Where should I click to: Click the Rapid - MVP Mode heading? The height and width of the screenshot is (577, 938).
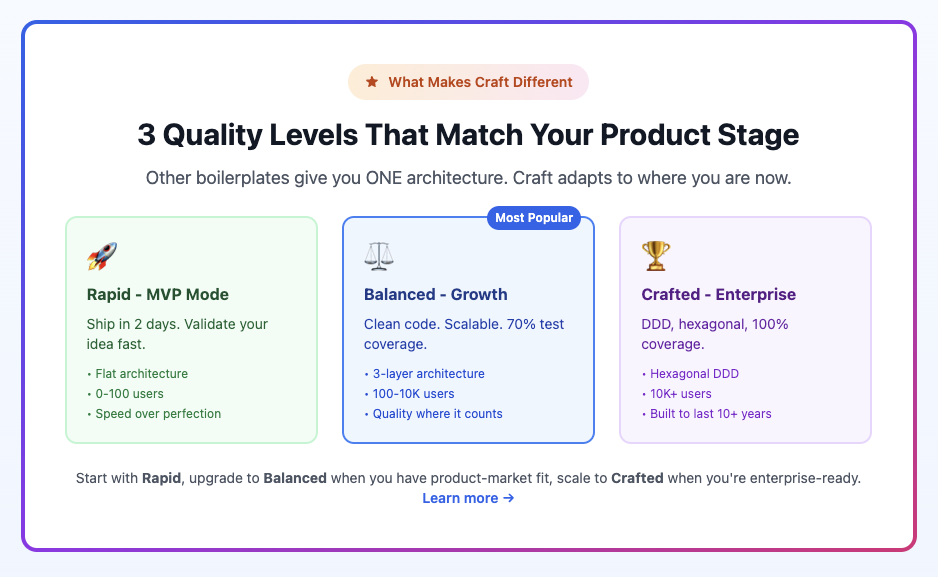tap(158, 294)
